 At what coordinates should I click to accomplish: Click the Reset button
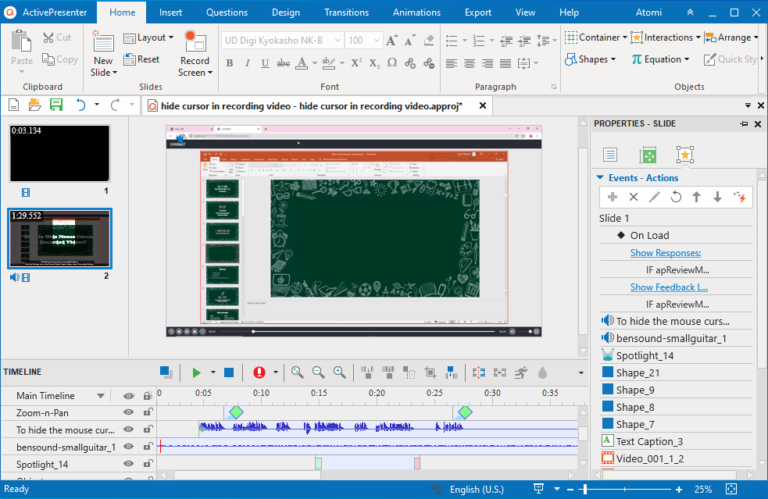[x=142, y=59]
